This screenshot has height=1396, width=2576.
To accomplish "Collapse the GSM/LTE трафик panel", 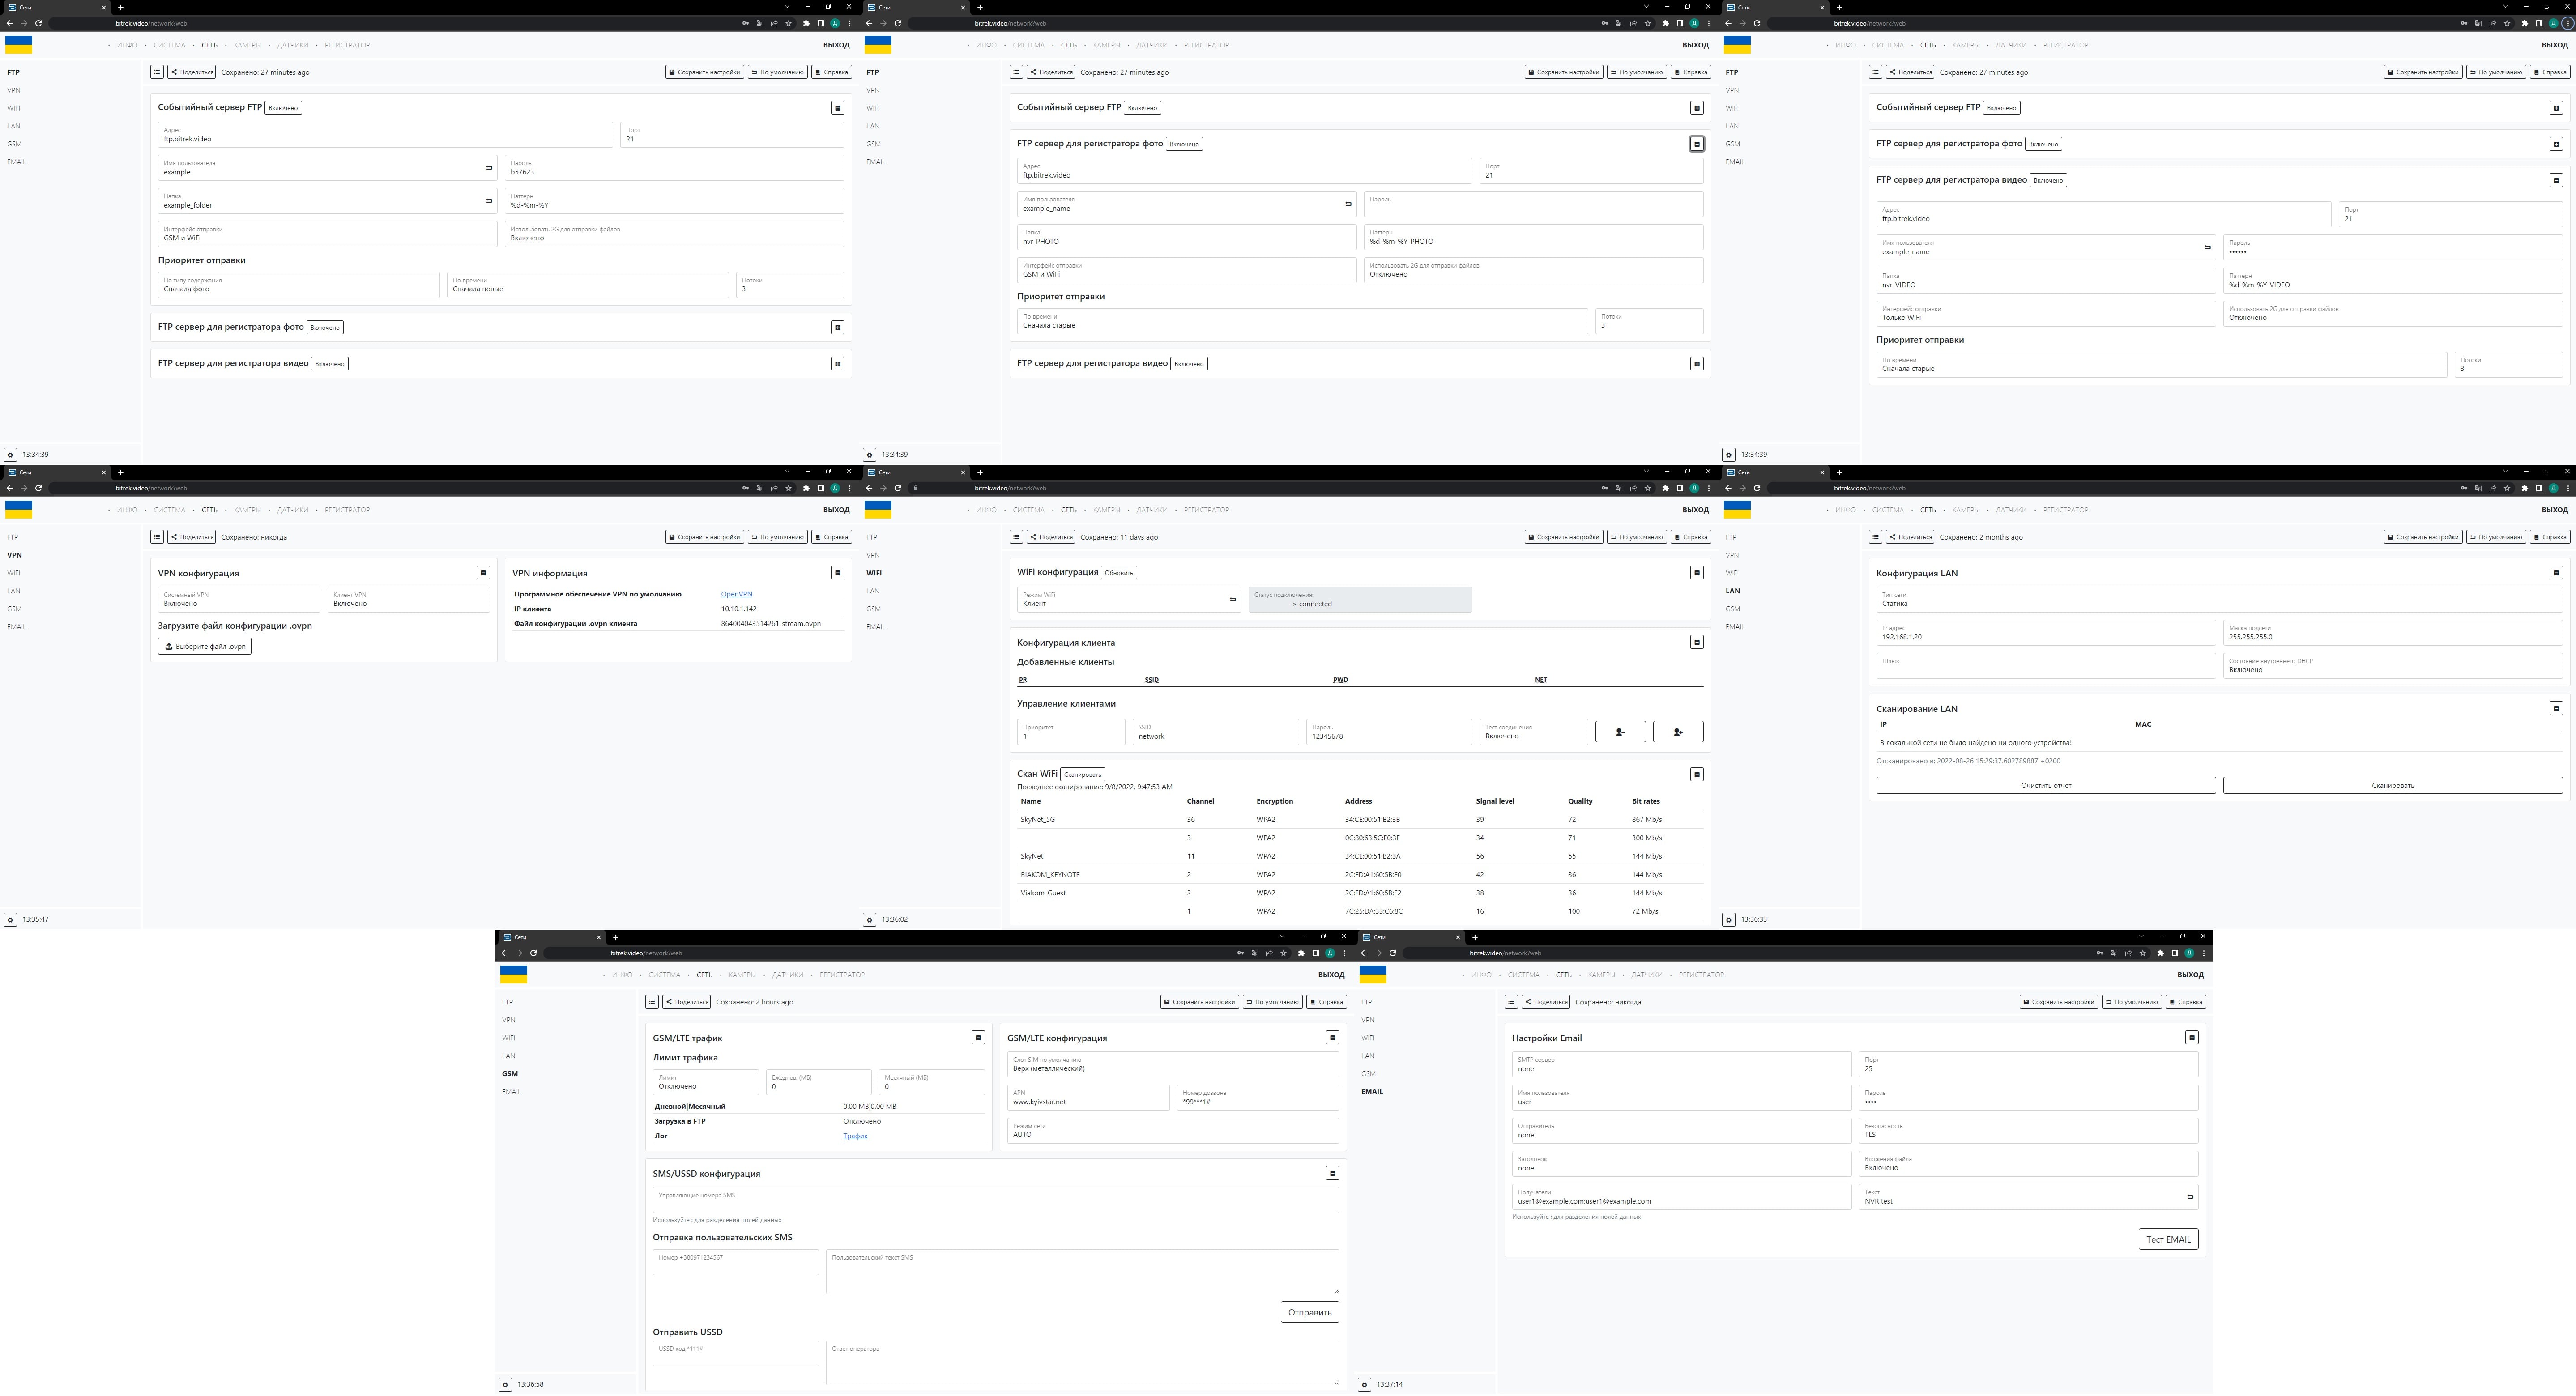I will (978, 1038).
